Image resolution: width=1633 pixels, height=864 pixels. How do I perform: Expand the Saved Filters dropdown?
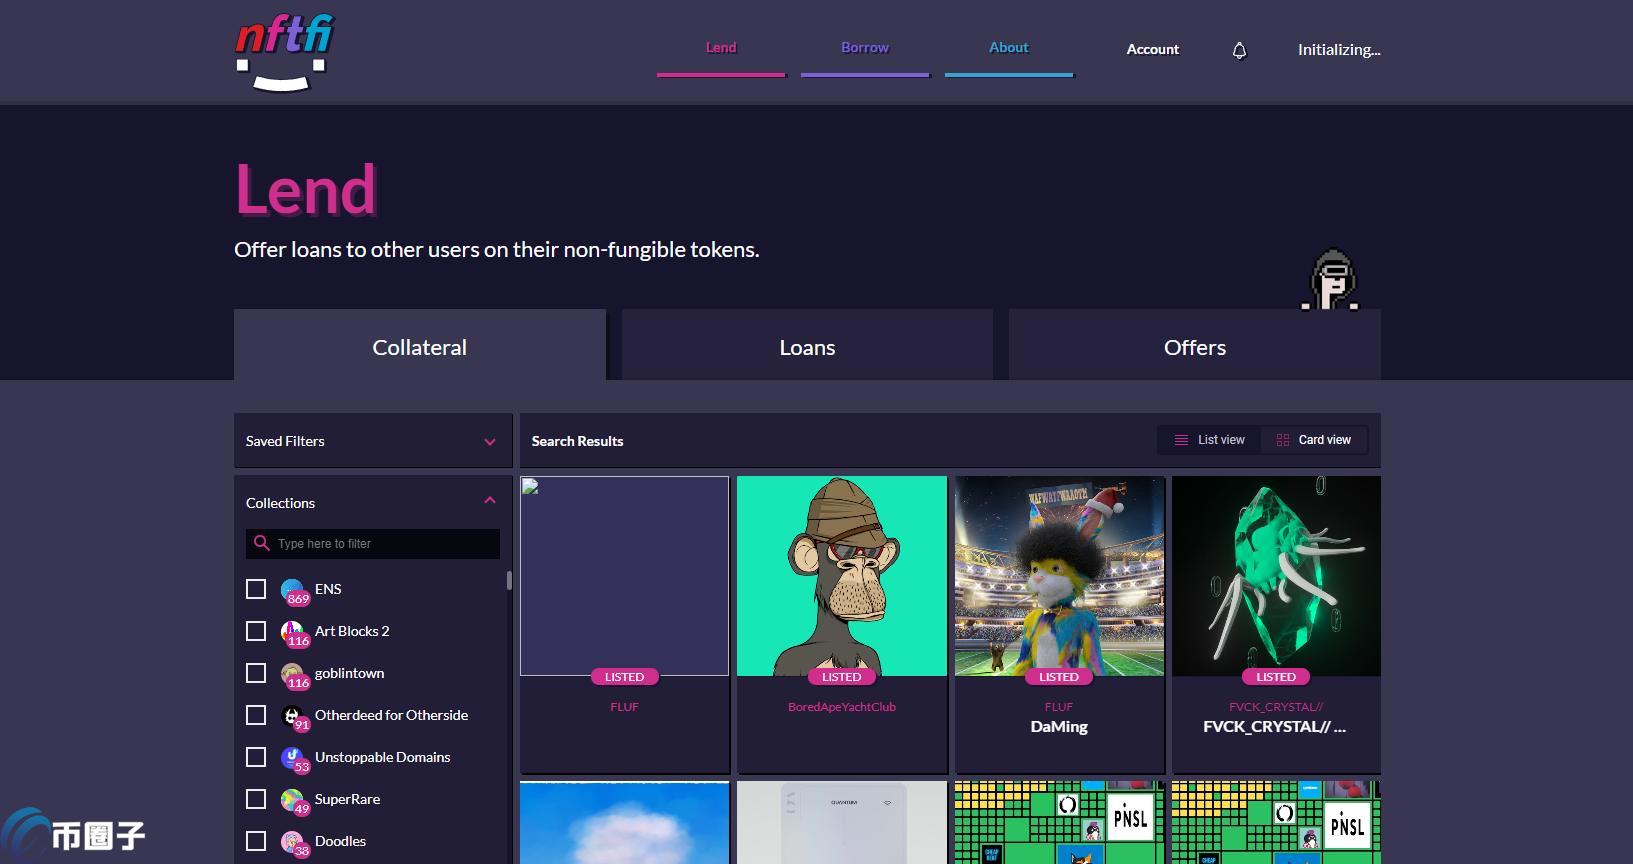[x=373, y=441]
